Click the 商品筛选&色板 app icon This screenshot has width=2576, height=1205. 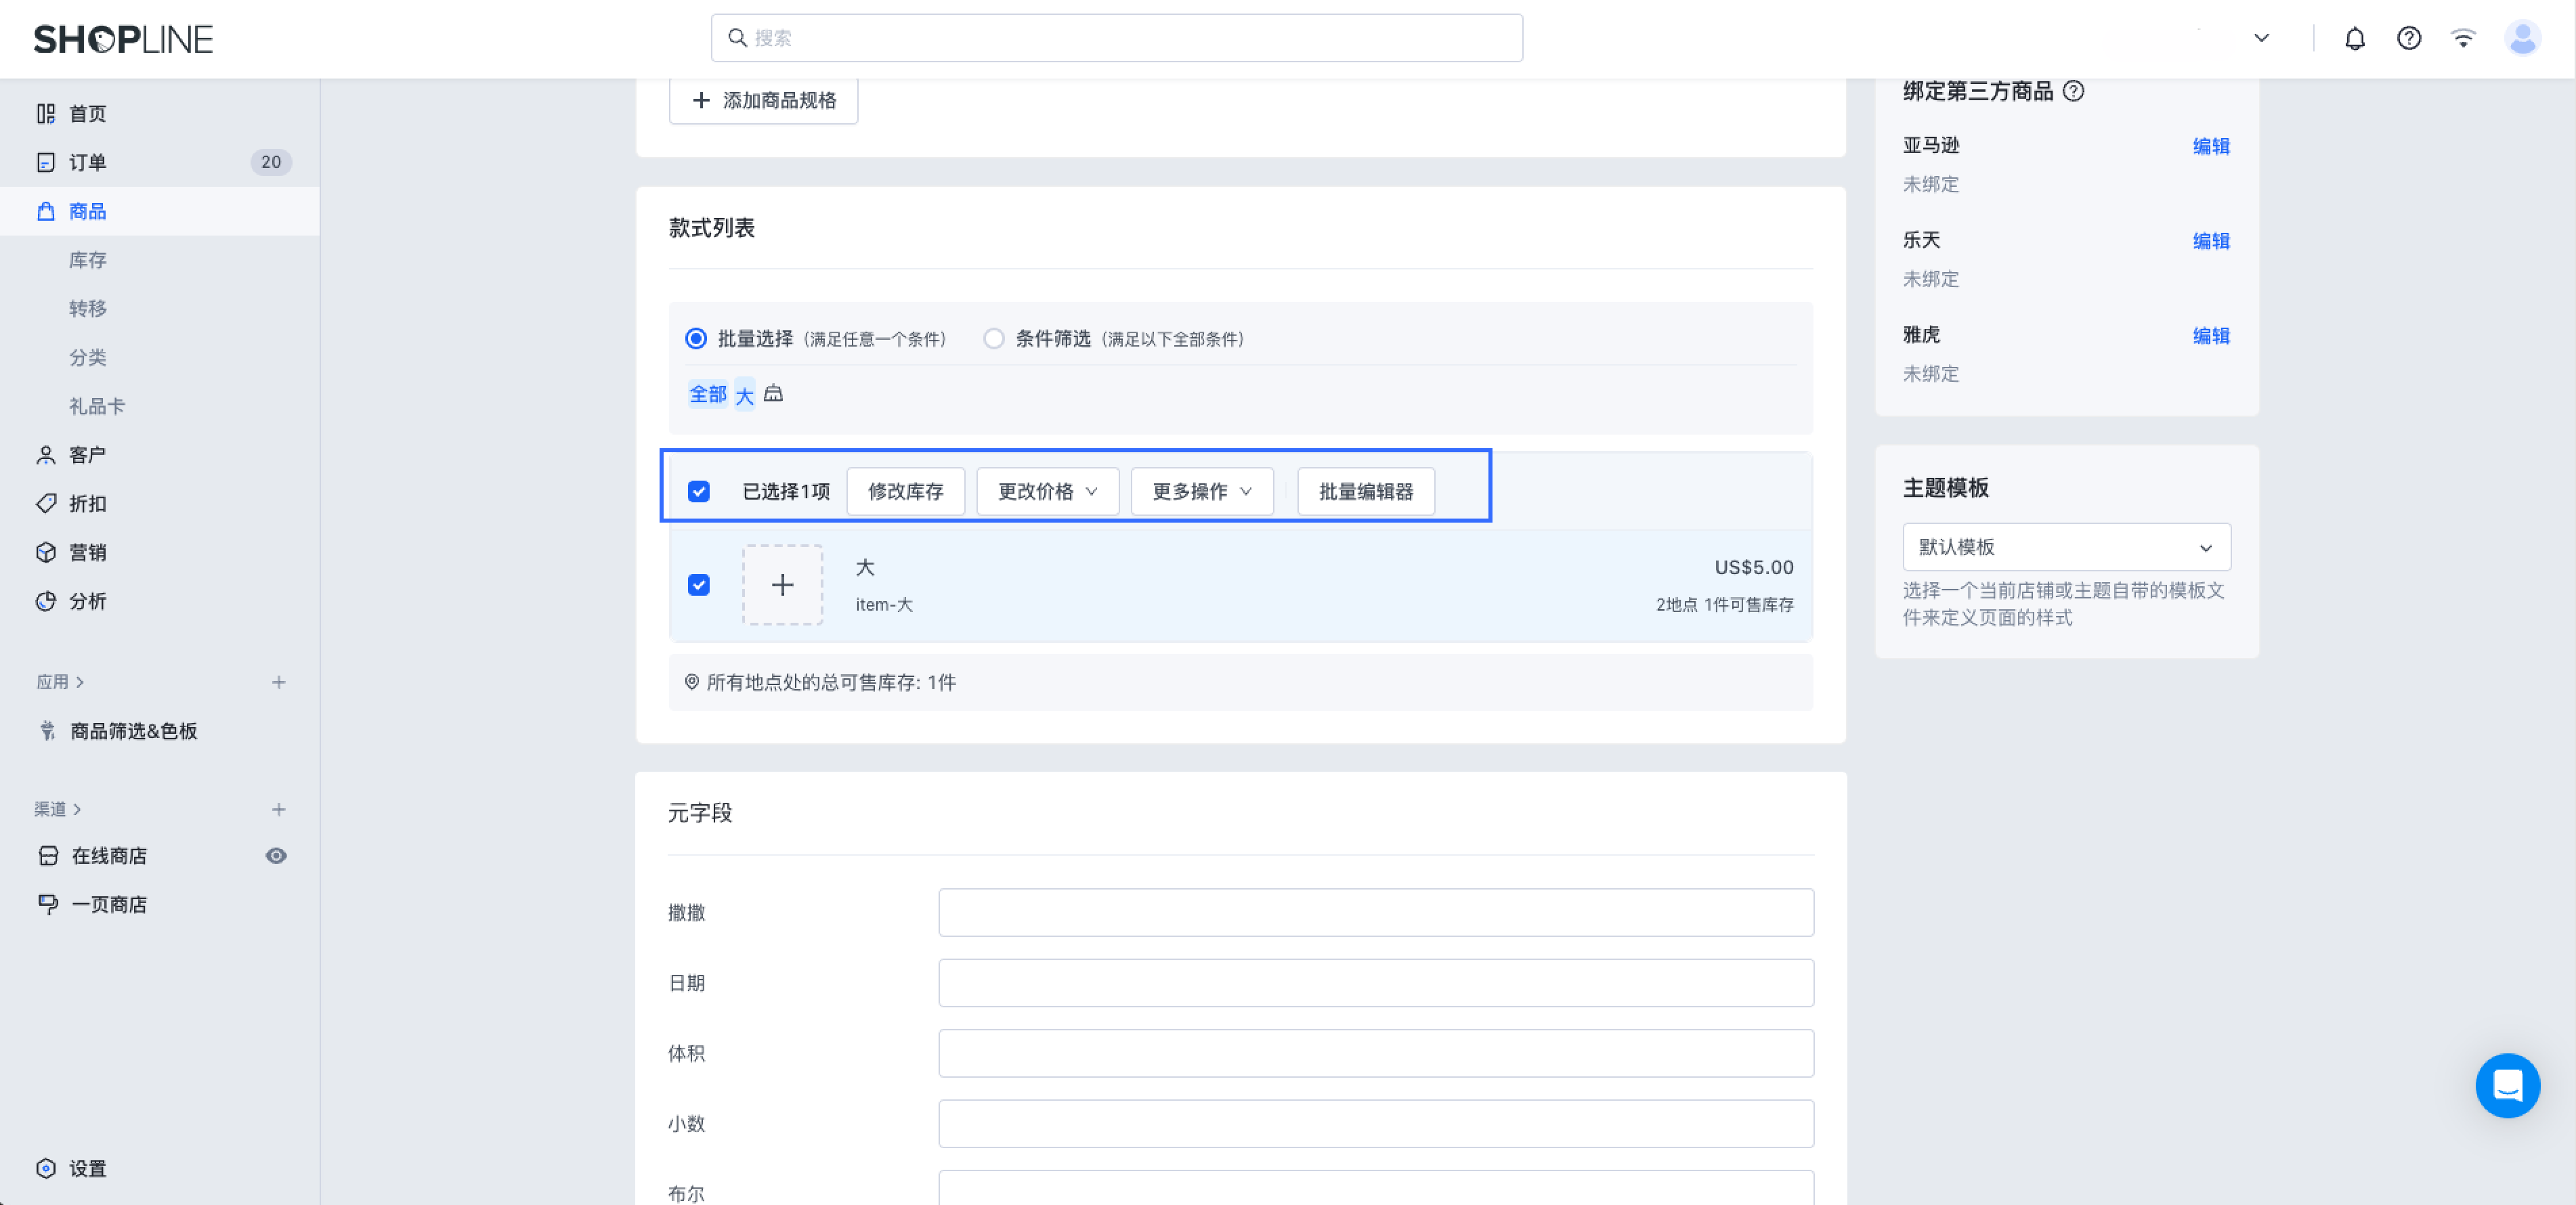47,731
